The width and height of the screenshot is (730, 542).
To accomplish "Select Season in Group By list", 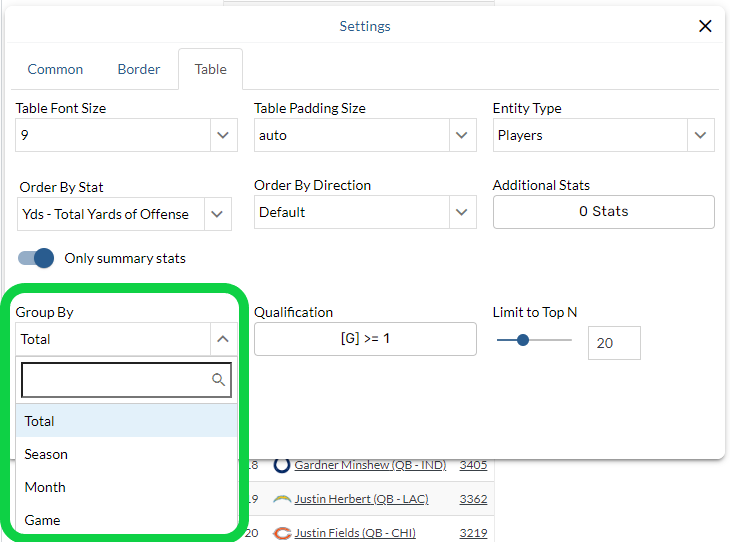I will 46,454.
